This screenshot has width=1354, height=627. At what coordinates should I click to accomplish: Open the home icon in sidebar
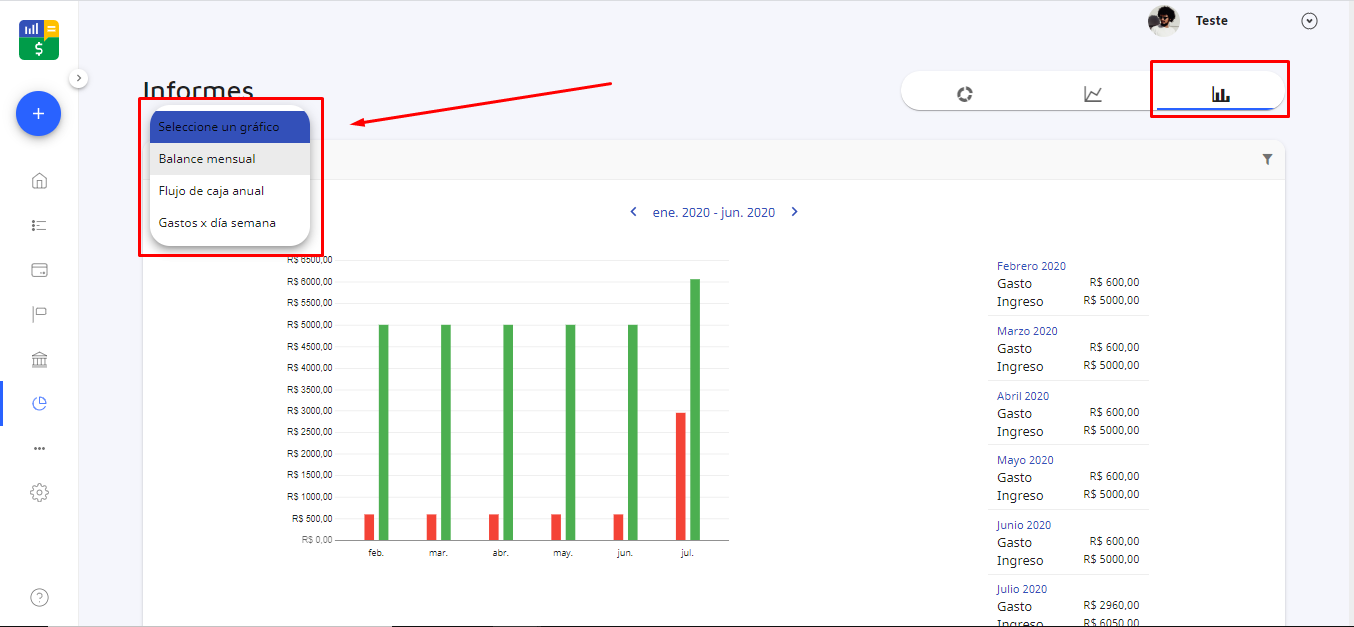pos(39,181)
